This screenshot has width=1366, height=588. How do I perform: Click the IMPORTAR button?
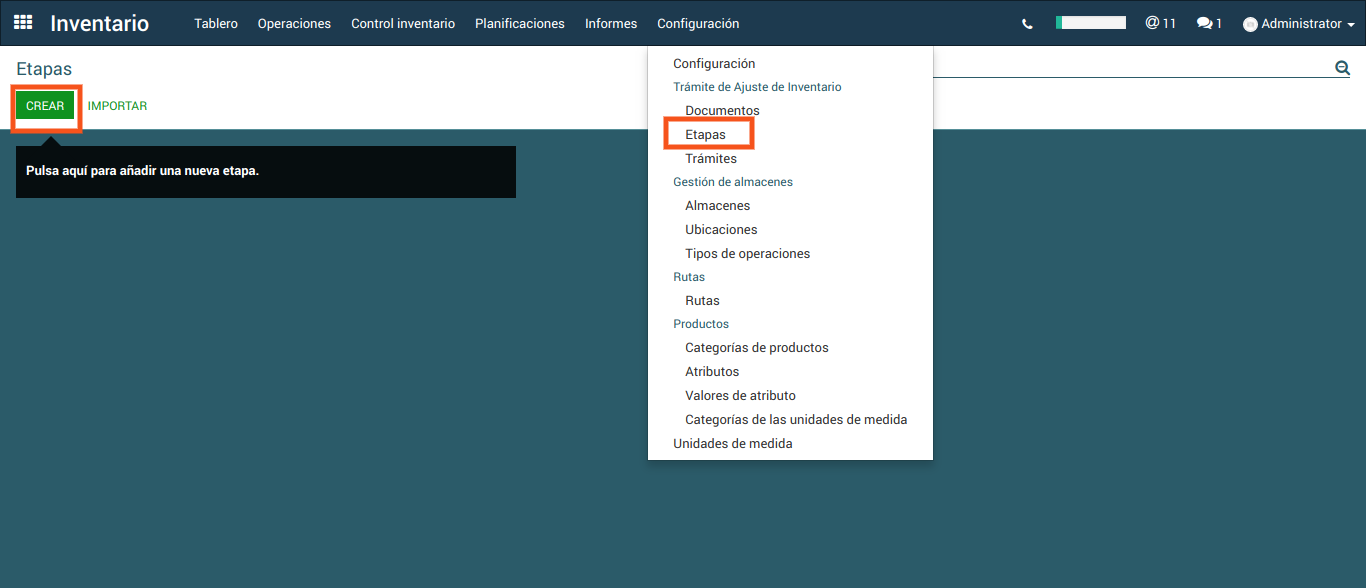(117, 106)
